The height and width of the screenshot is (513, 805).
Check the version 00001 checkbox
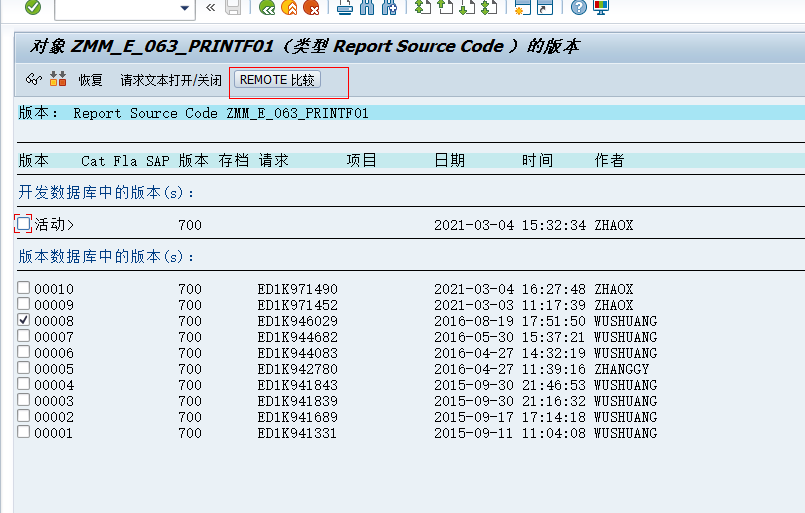[x=23, y=431]
